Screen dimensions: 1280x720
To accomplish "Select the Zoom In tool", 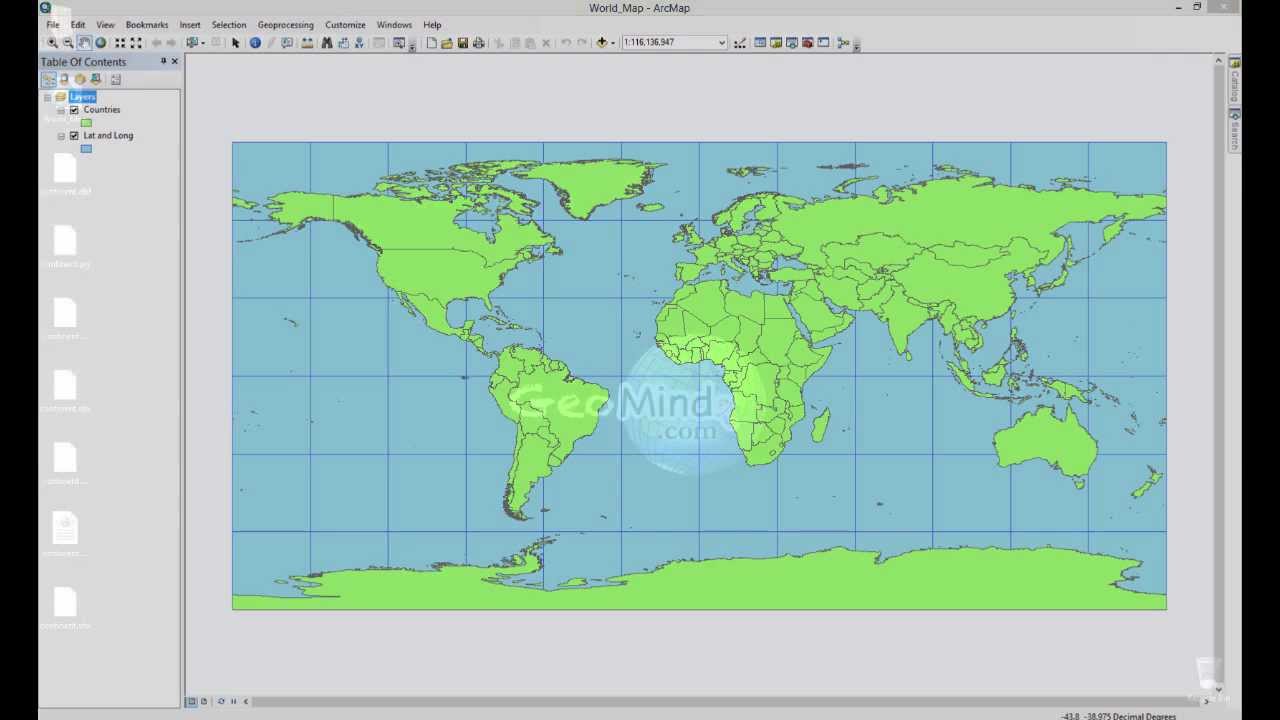I will point(52,42).
